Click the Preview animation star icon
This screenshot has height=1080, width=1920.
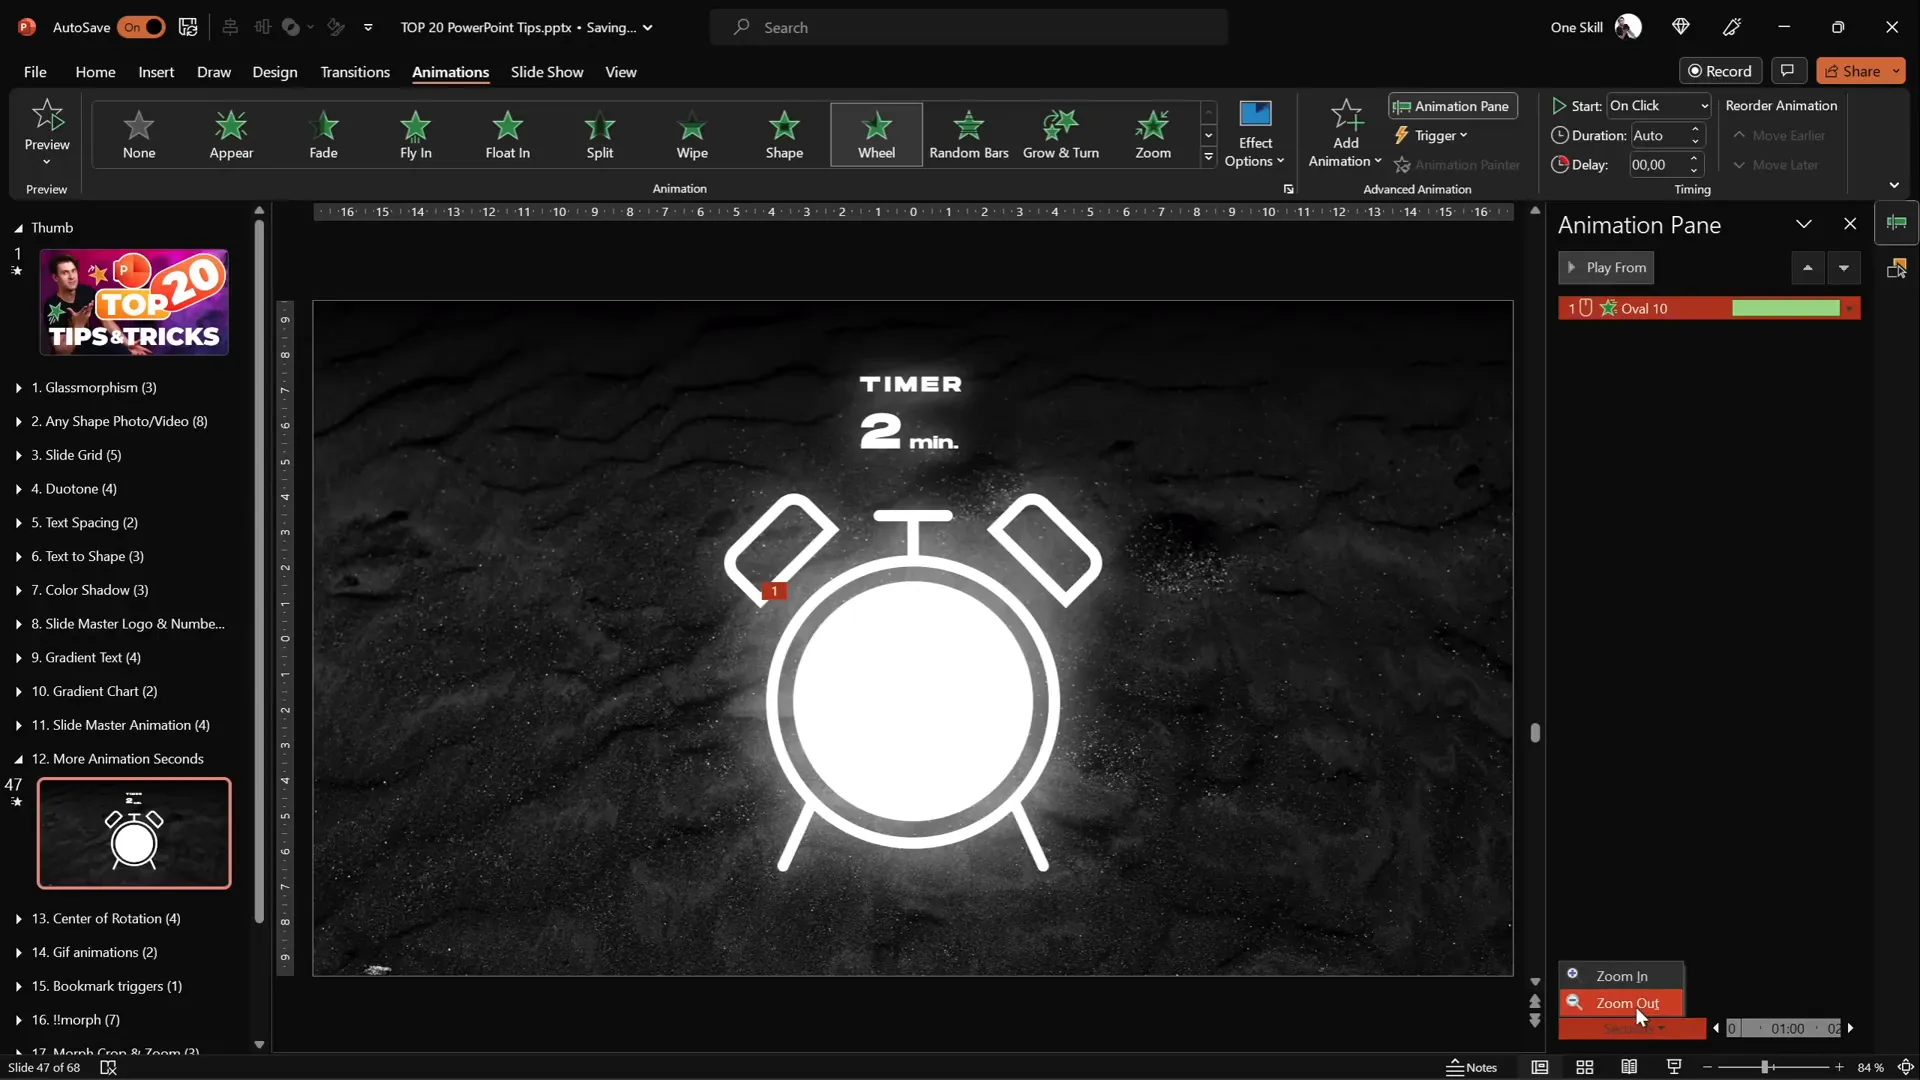click(47, 116)
